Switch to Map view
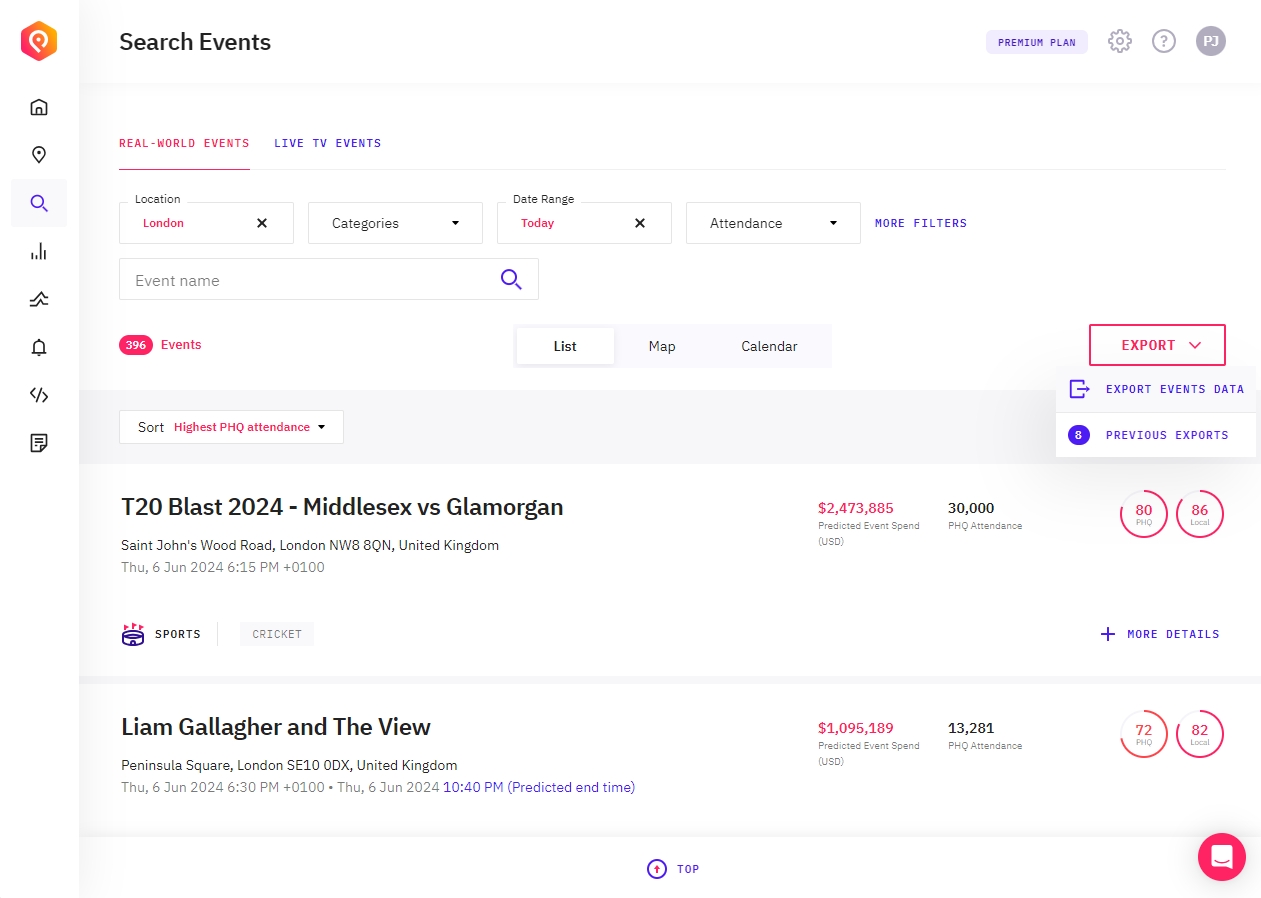 click(662, 346)
